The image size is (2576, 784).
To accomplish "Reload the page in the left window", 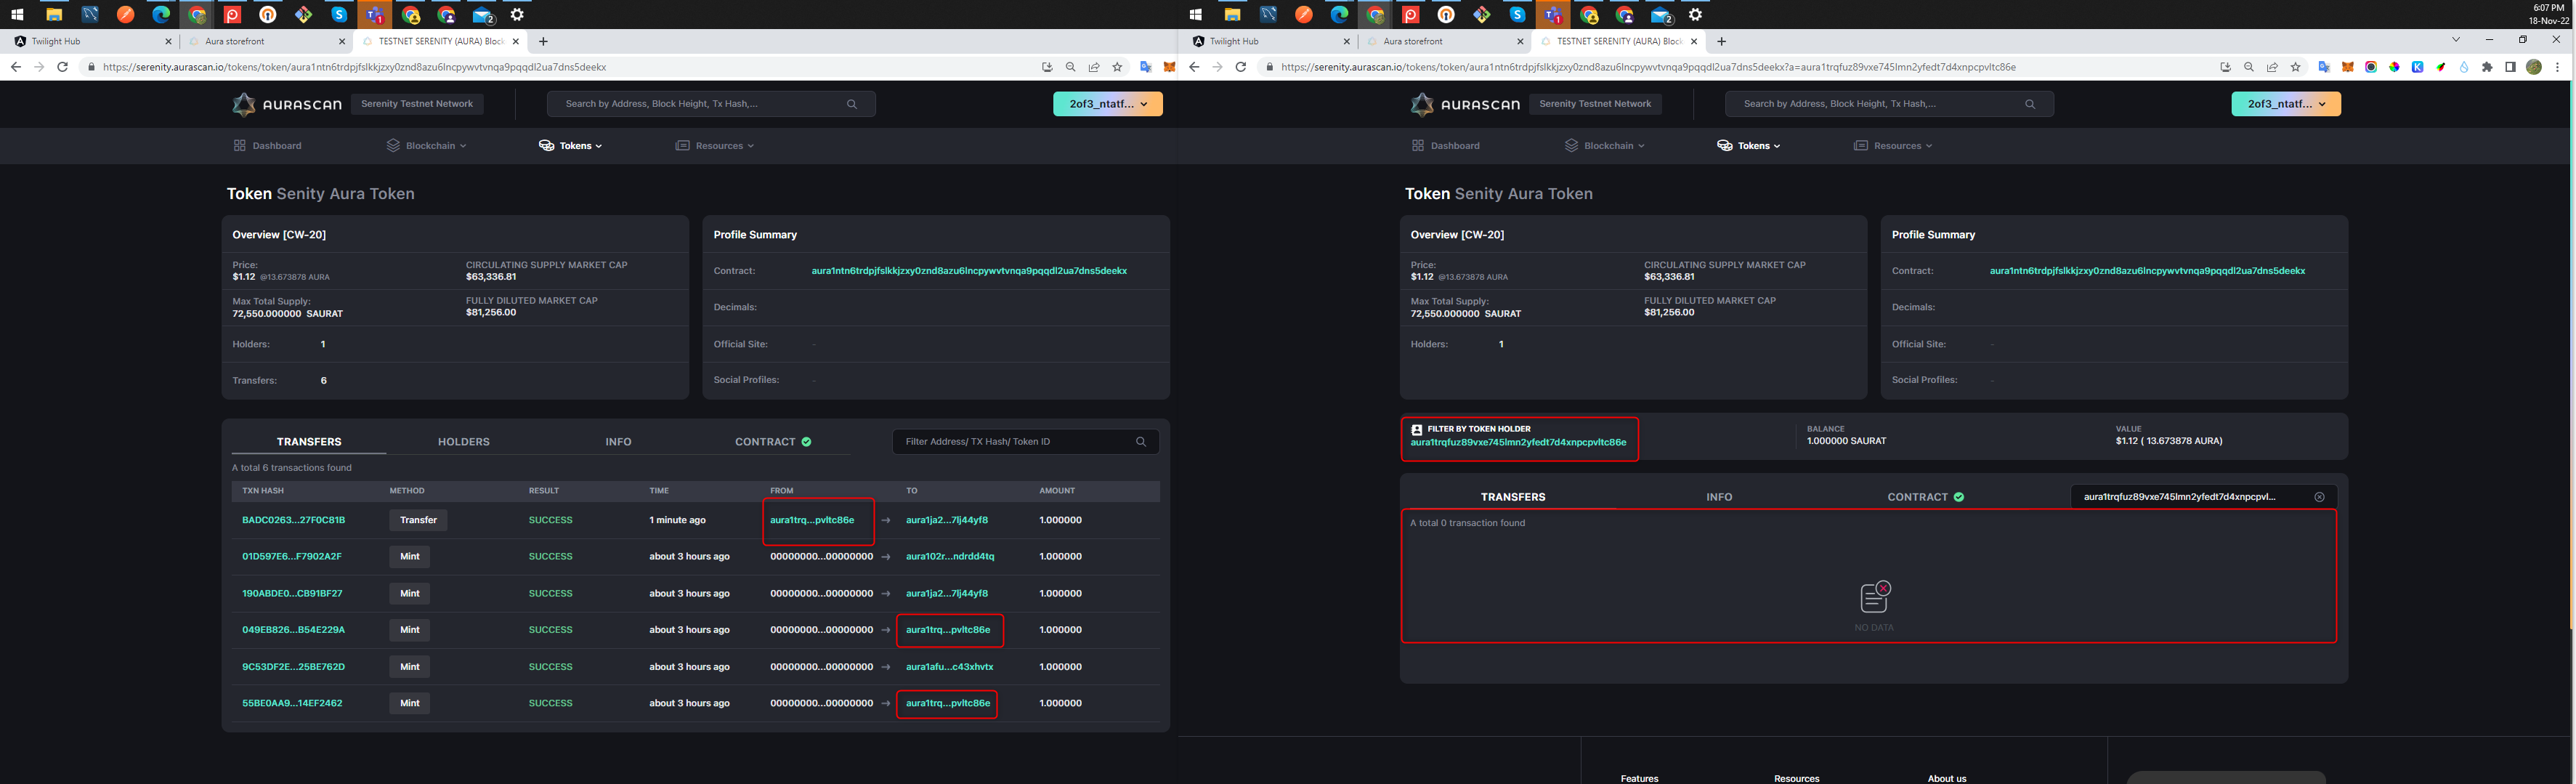I will (x=62, y=67).
